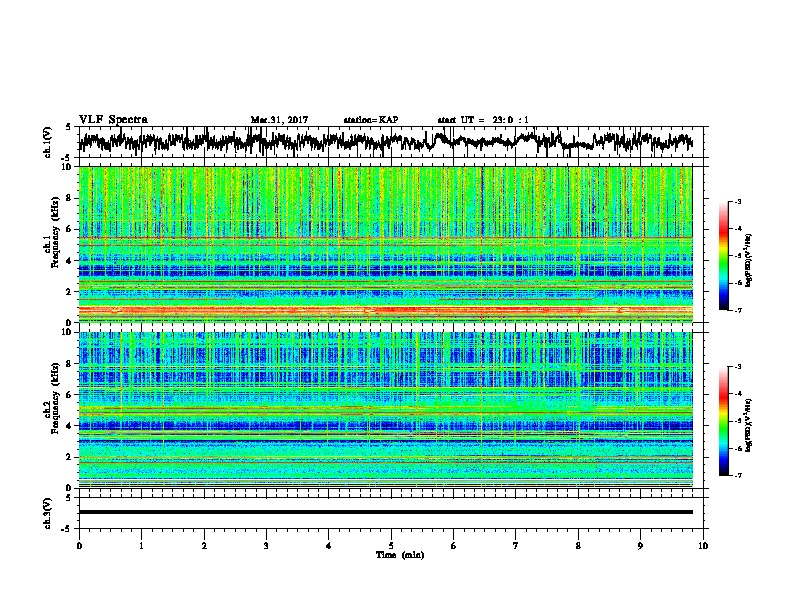
Task: Click time axis tick label "2"
Action: click(x=204, y=546)
